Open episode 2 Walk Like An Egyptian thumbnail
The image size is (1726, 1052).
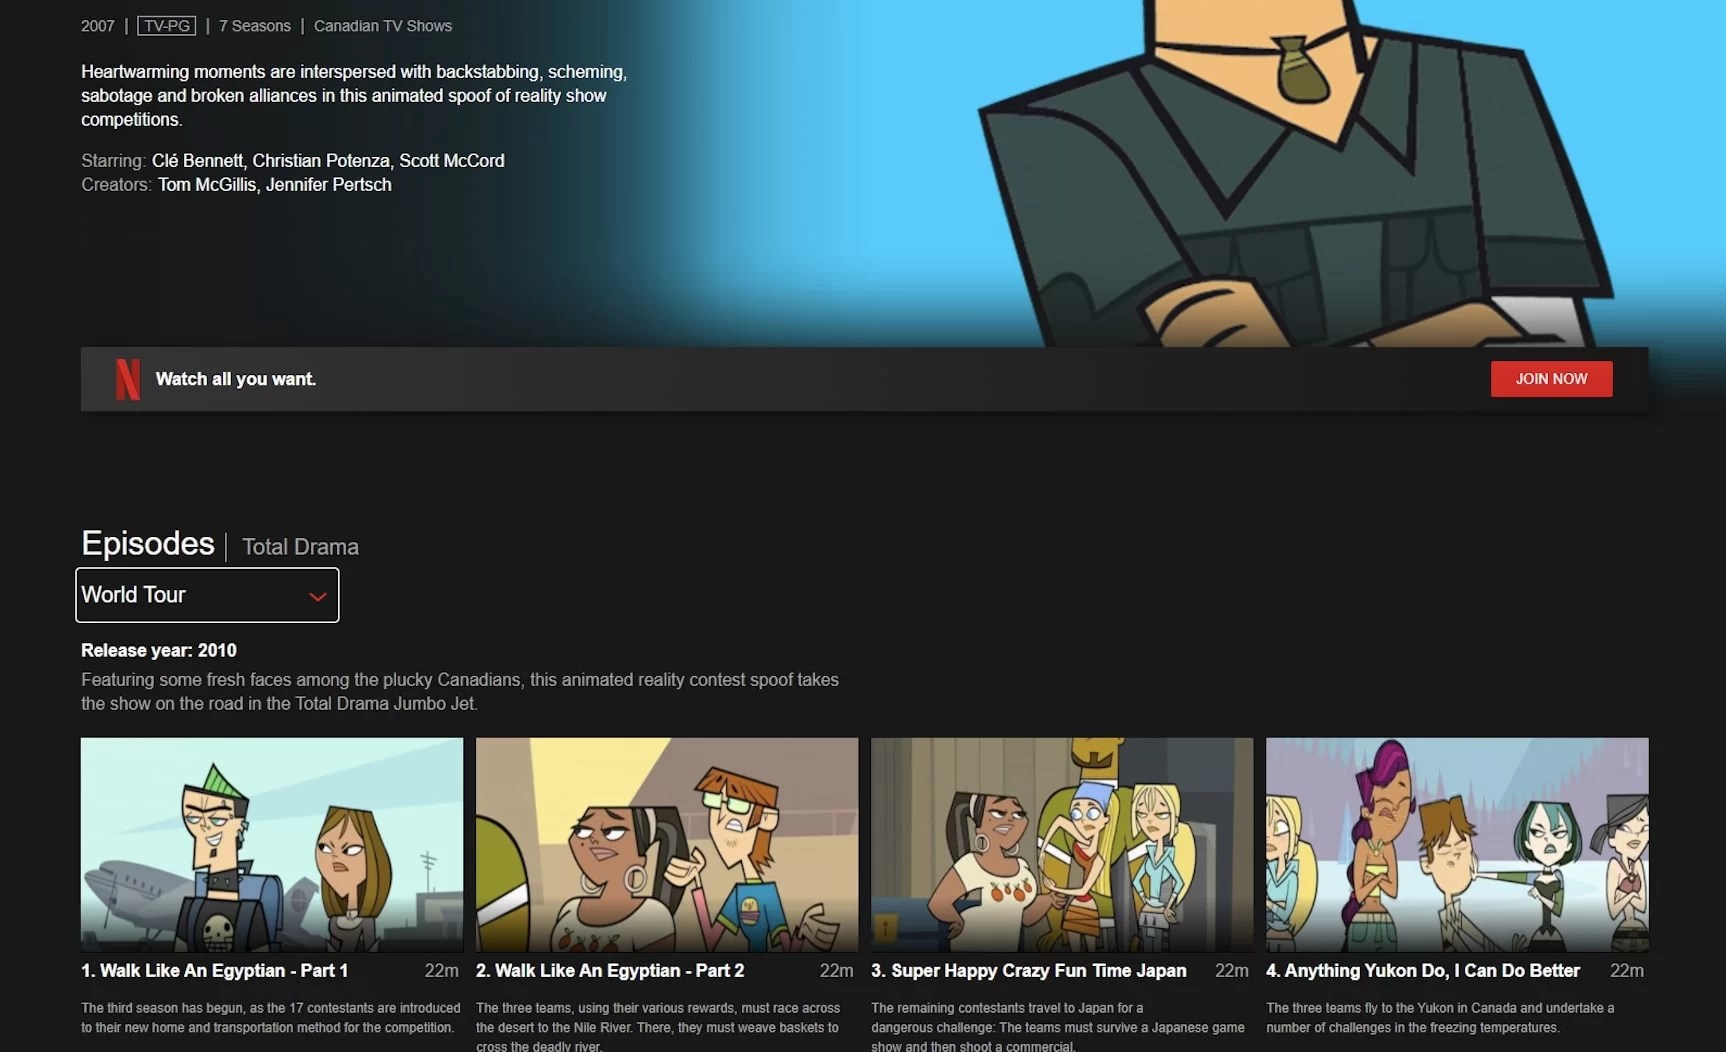[667, 845]
